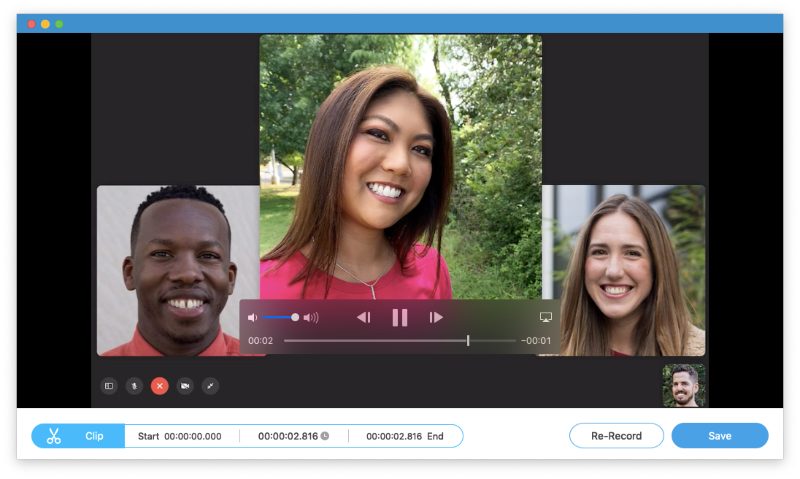Select the long-haired woman's video tile at right
800x479 pixels.
[623, 270]
